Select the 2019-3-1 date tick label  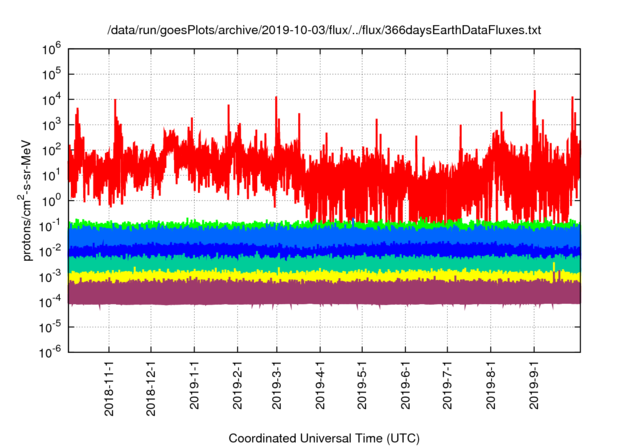(x=278, y=387)
